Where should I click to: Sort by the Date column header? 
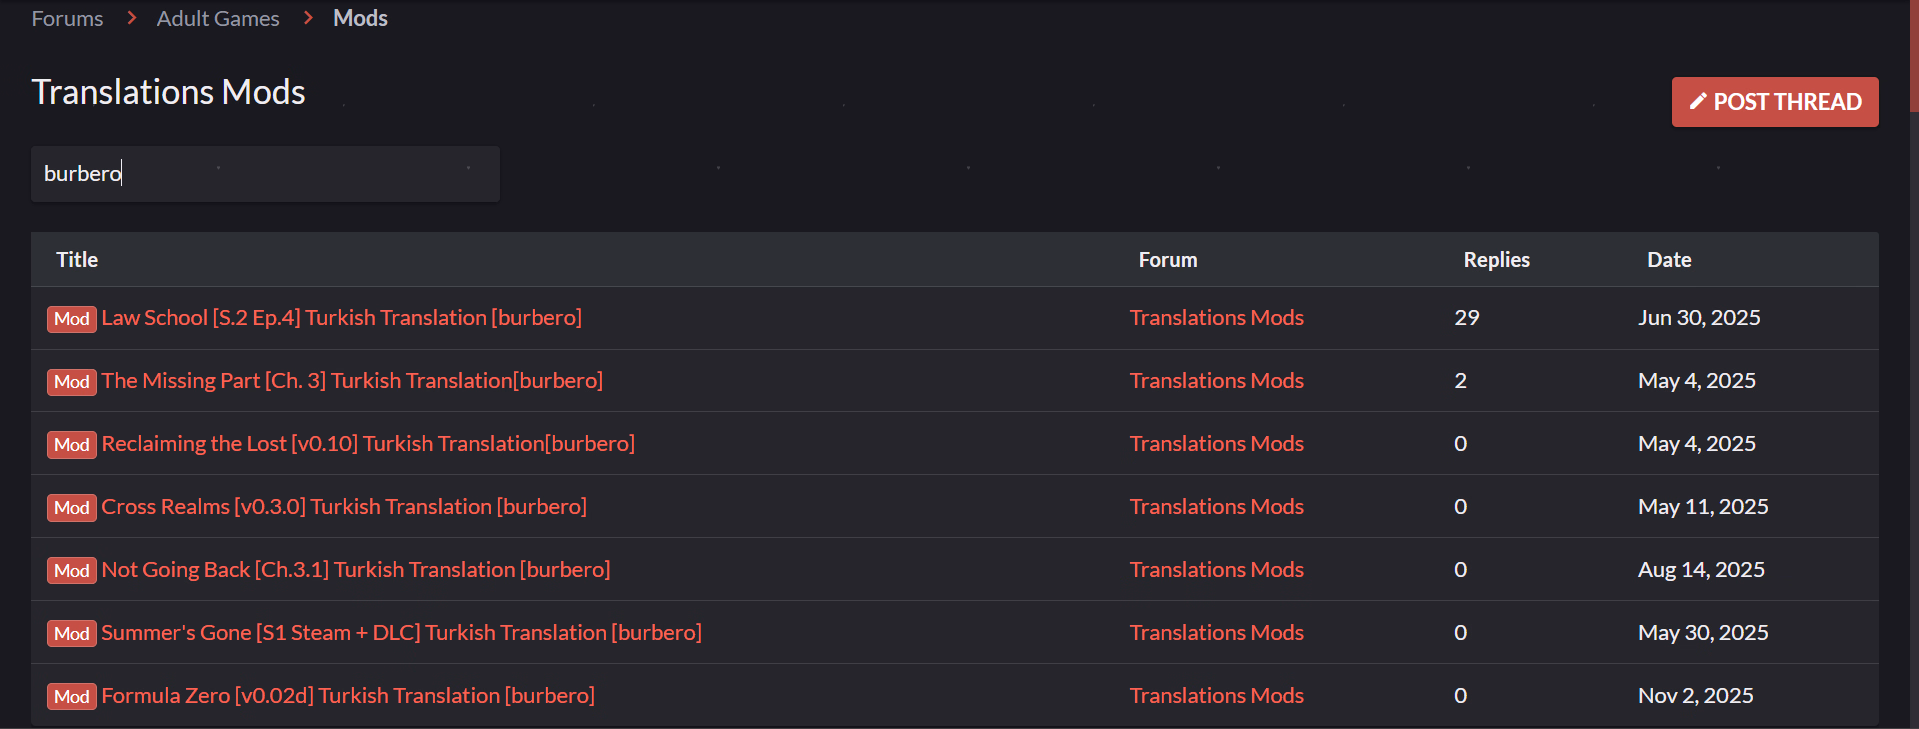(x=1669, y=260)
